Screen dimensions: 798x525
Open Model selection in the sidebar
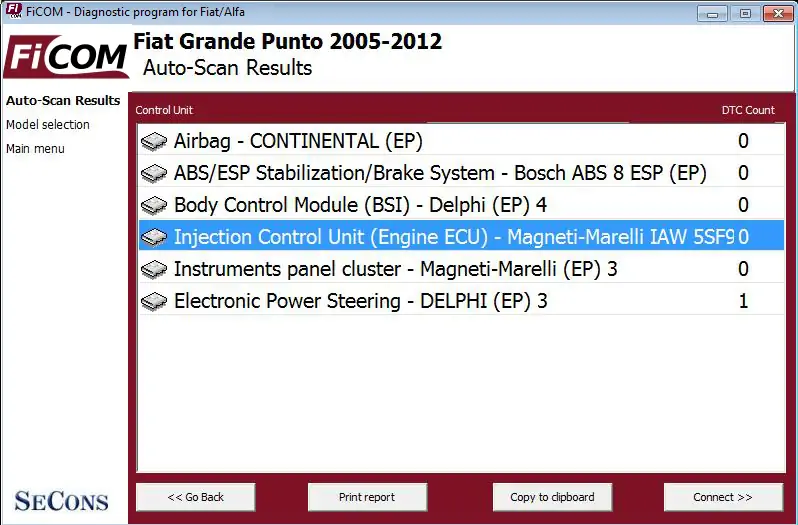coord(48,125)
